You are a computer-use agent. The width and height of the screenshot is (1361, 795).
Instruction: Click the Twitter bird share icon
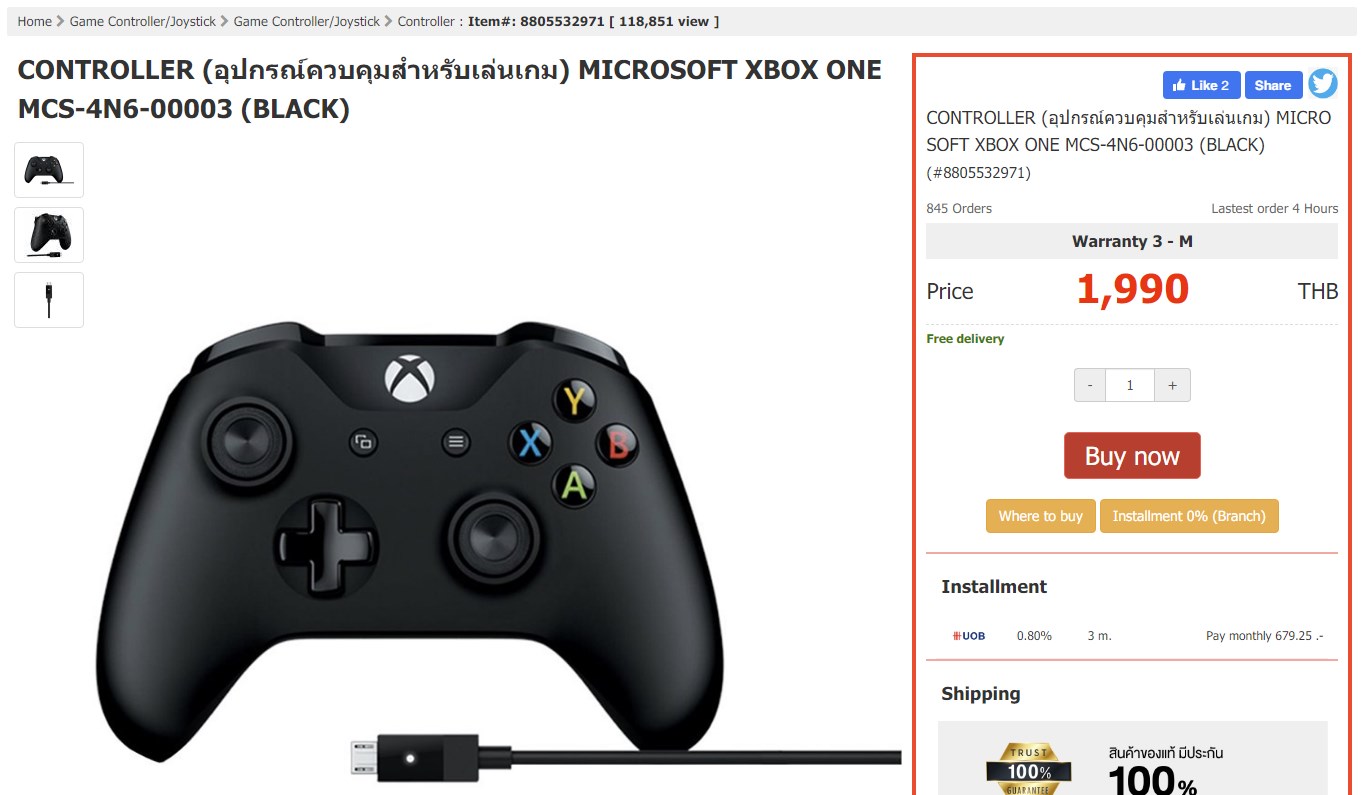[x=1322, y=84]
